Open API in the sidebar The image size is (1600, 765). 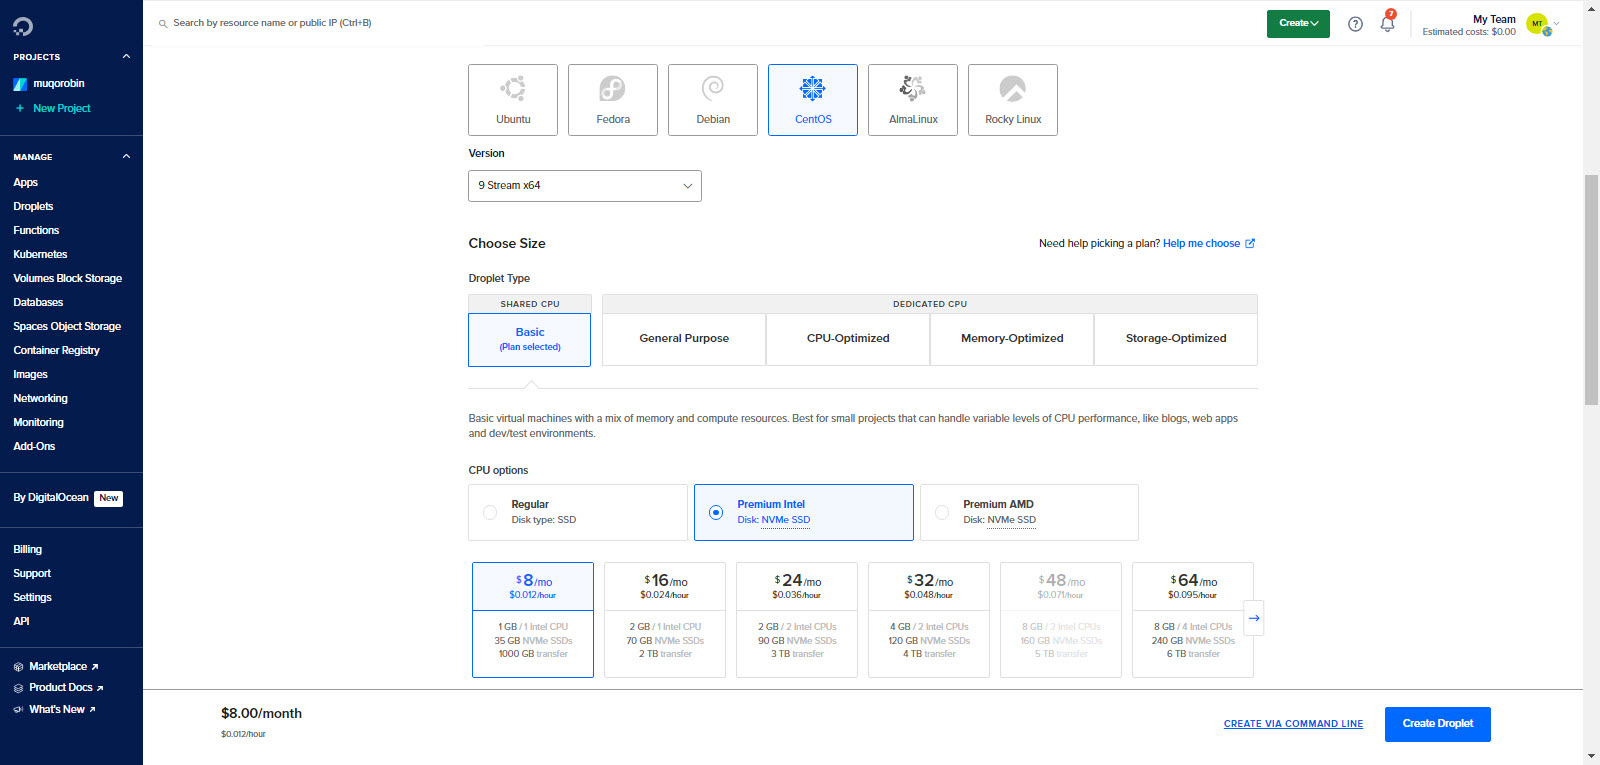(21, 622)
